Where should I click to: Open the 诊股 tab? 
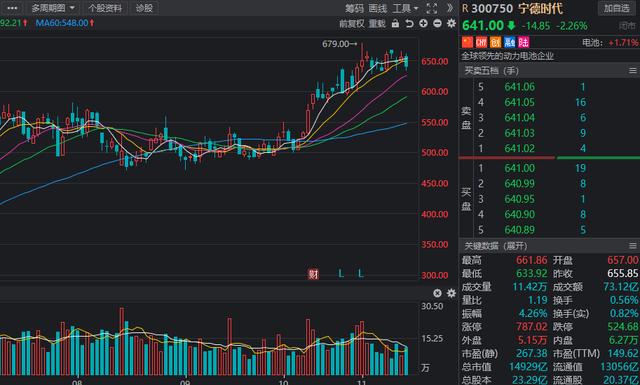click(x=144, y=8)
